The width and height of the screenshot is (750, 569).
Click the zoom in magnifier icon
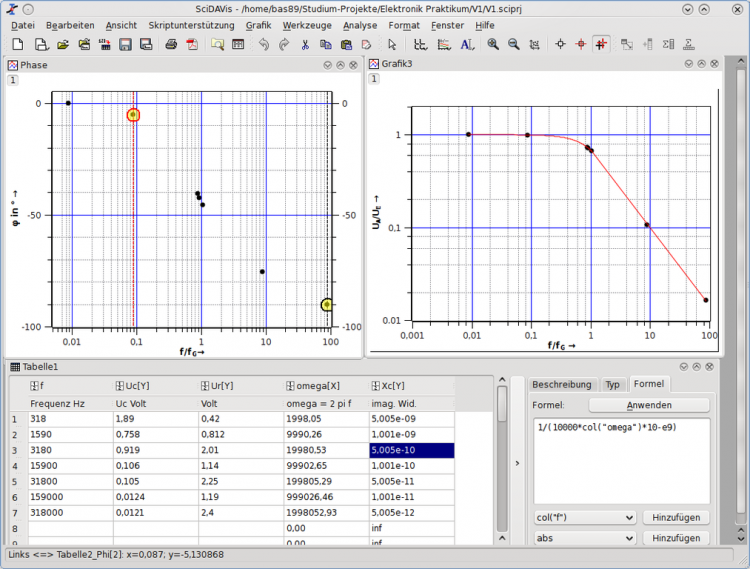493,45
